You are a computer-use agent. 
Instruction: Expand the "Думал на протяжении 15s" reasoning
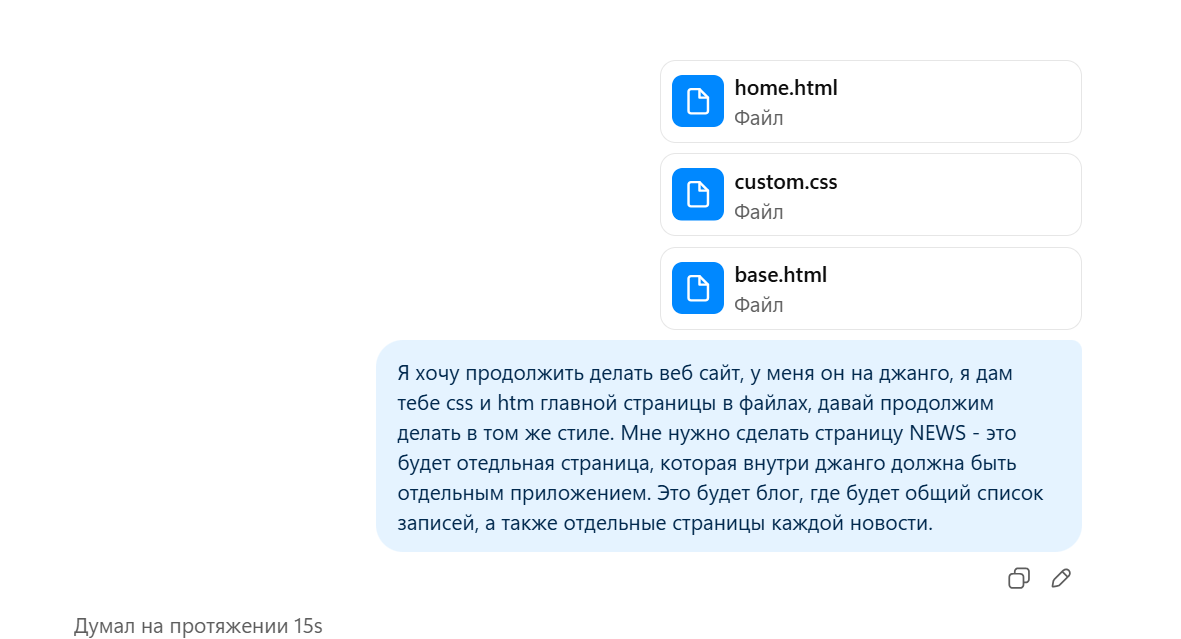tap(198, 627)
